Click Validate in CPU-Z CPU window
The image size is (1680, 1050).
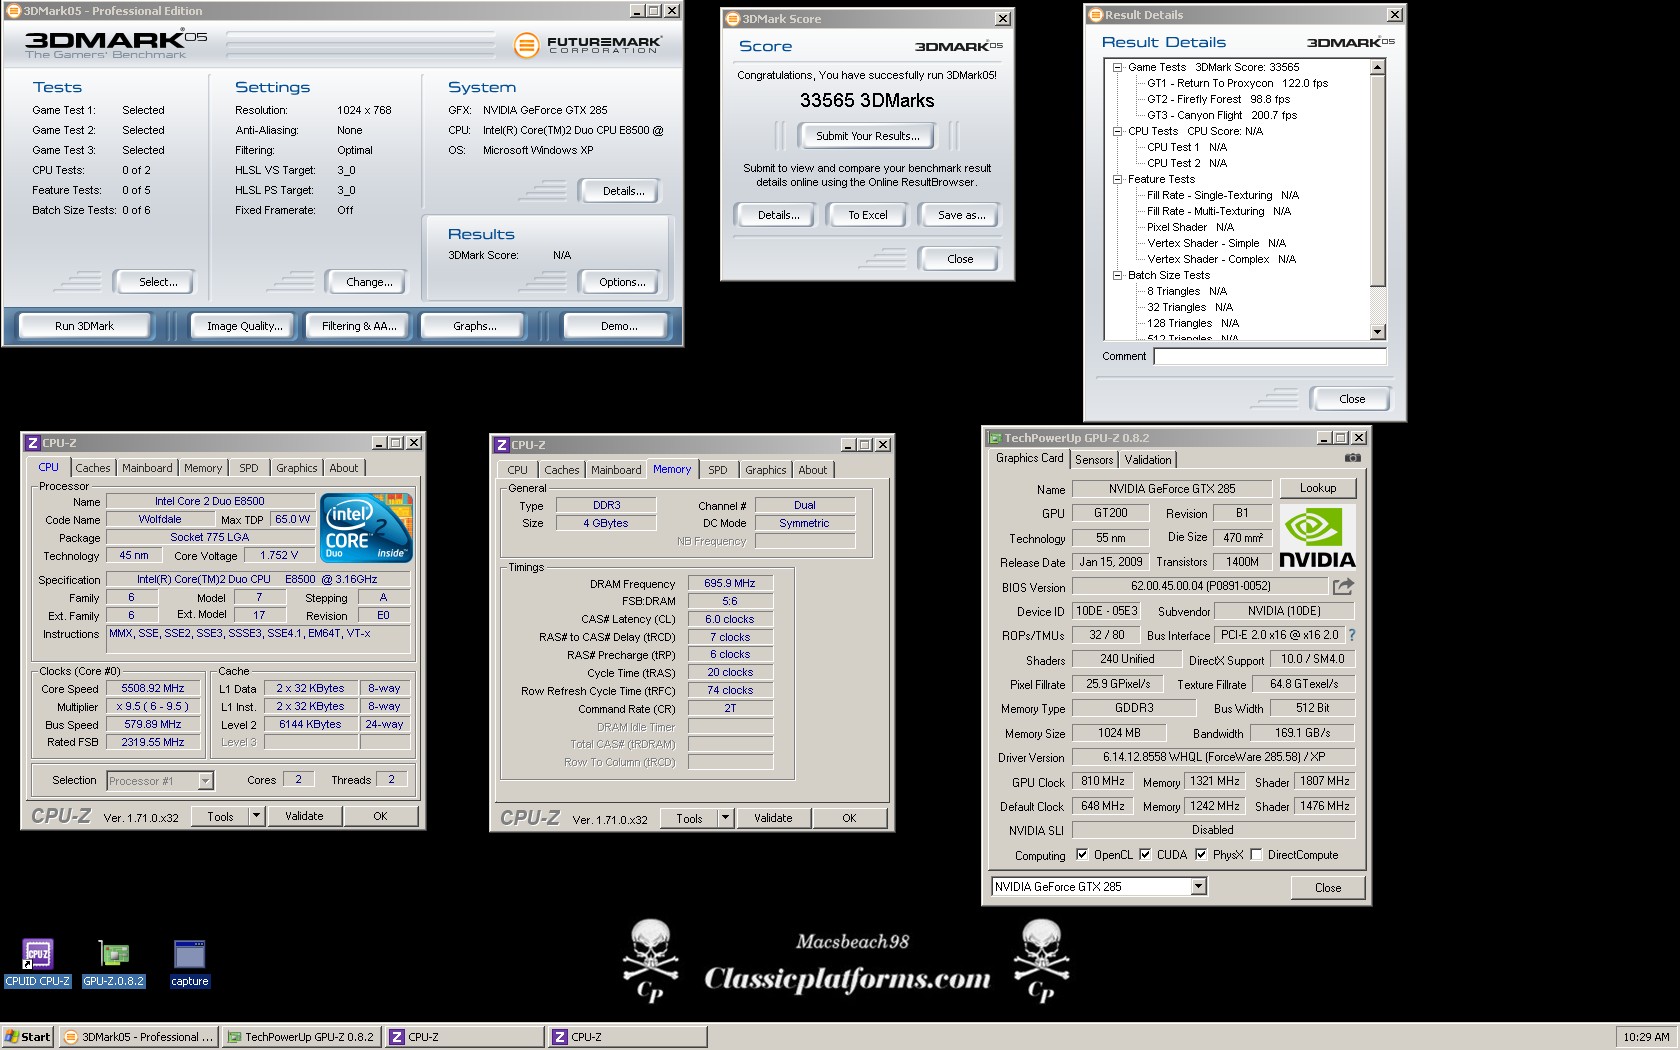click(304, 816)
